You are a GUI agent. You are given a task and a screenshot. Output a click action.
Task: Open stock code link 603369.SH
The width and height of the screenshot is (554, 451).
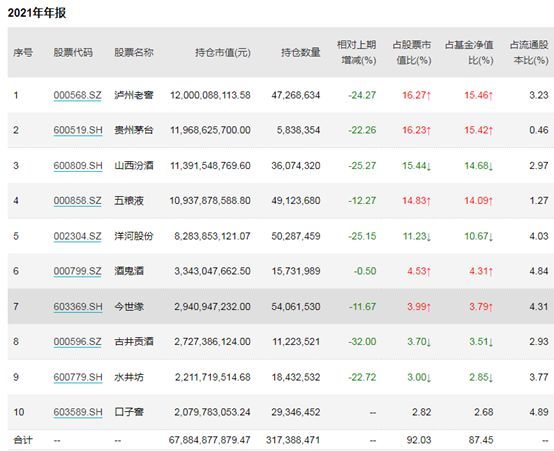[78, 306]
